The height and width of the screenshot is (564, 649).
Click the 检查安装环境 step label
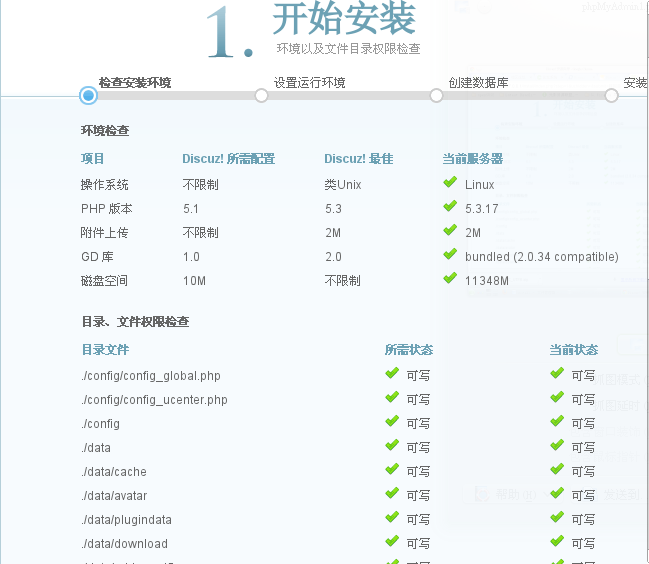[135, 83]
